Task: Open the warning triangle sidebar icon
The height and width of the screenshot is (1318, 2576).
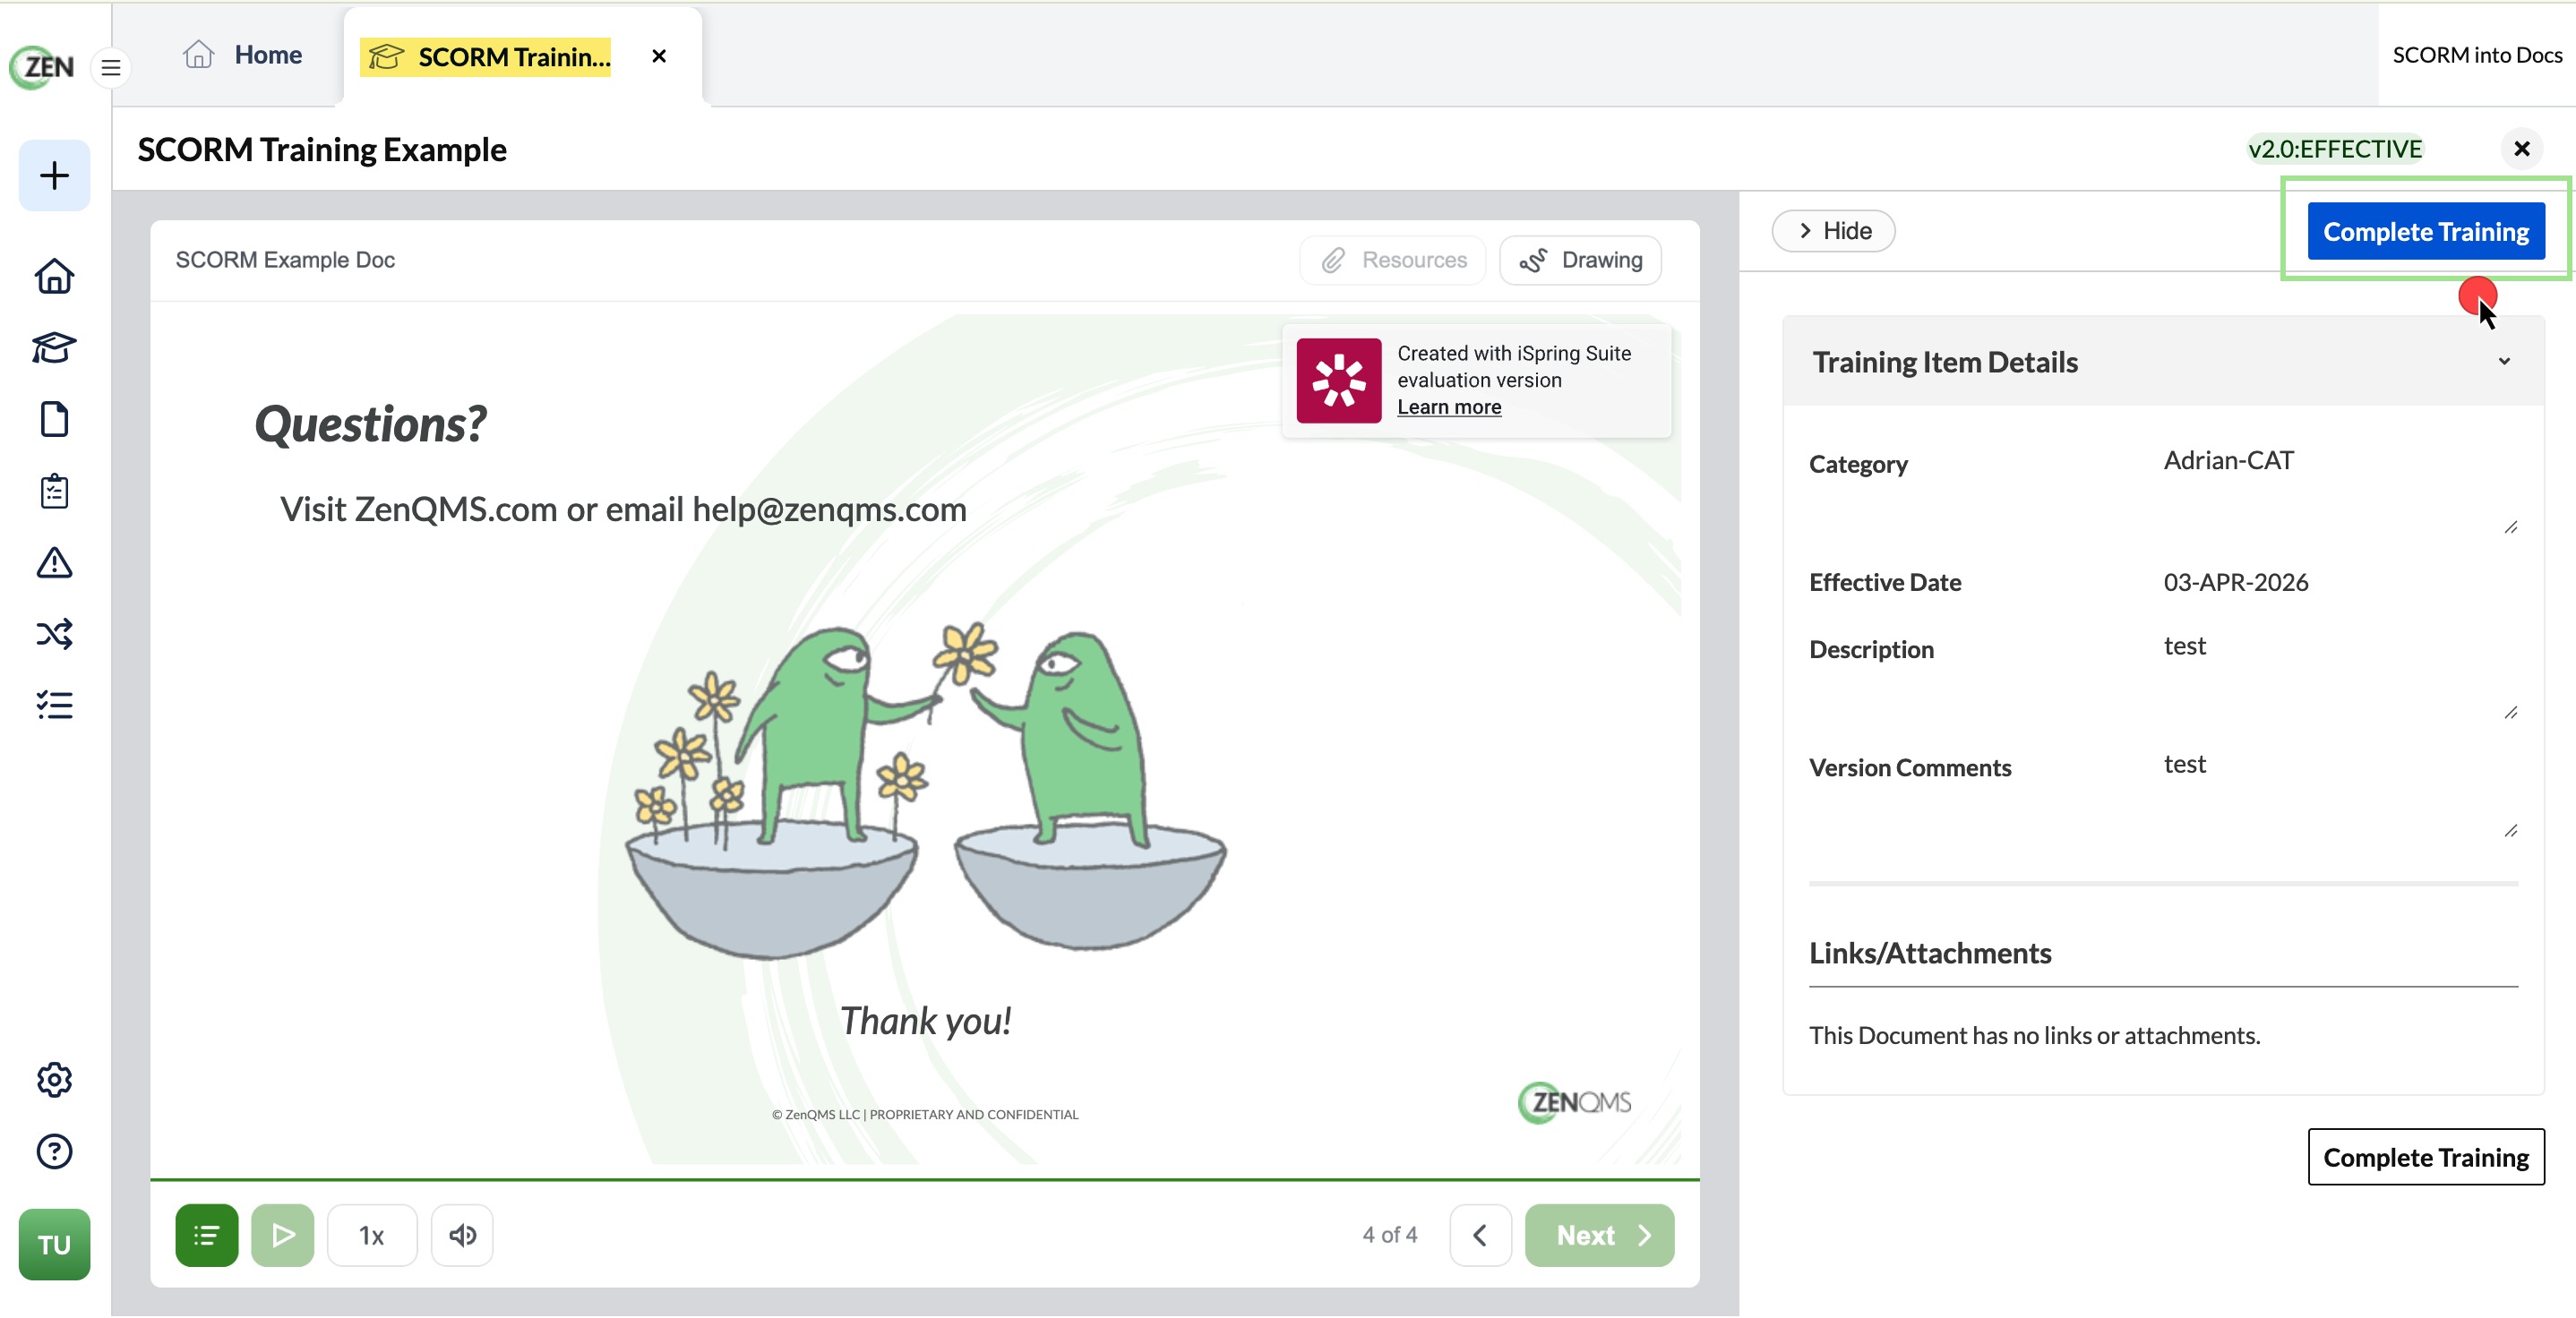Action: pos(54,563)
